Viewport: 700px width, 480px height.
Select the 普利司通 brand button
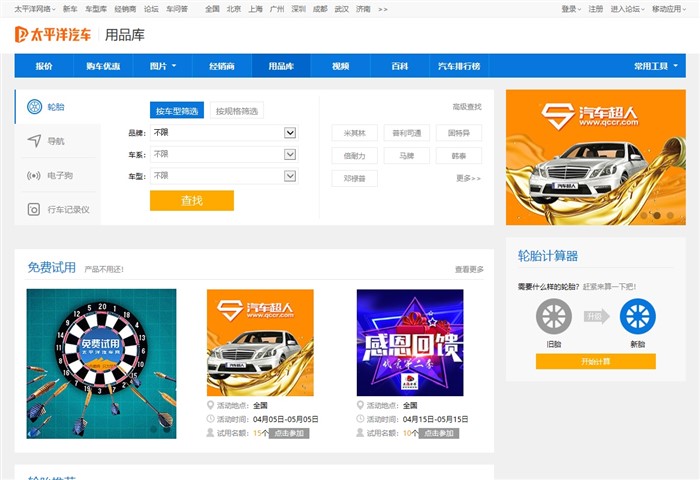[407, 133]
